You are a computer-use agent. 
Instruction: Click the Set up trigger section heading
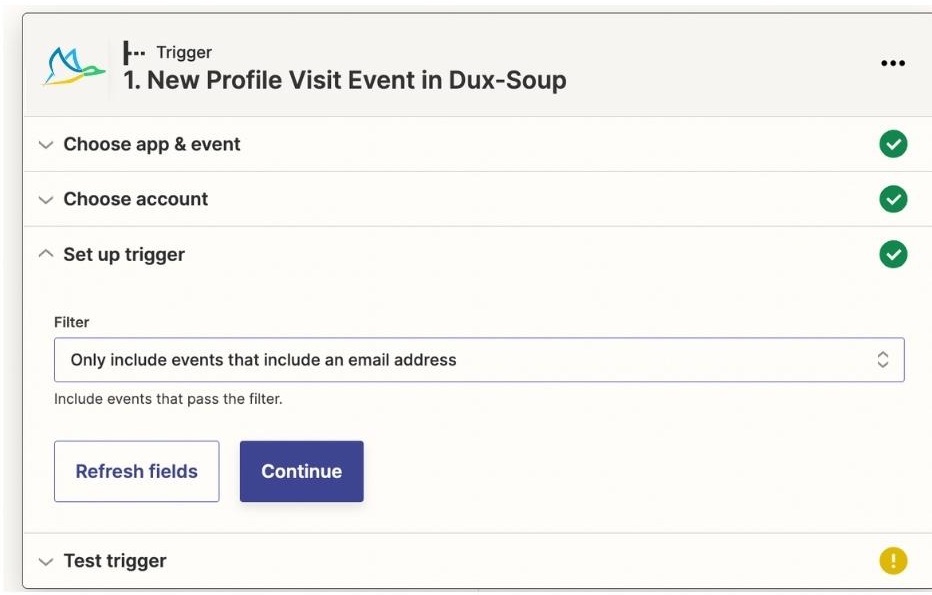point(124,254)
